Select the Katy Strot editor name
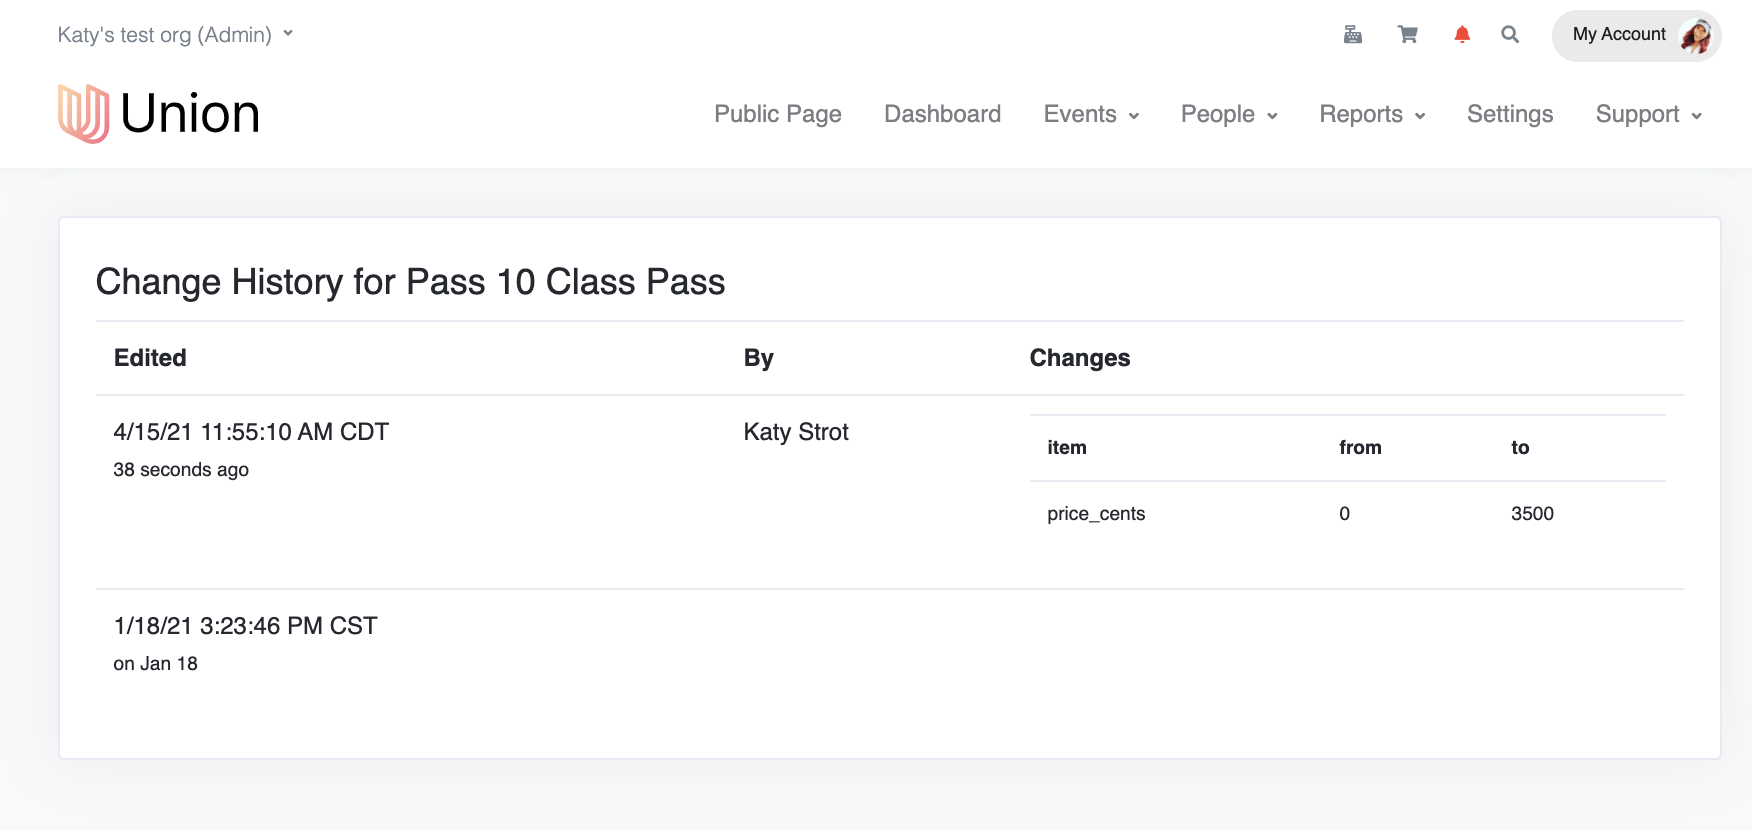 pyautogui.click(x=796, y=432)
